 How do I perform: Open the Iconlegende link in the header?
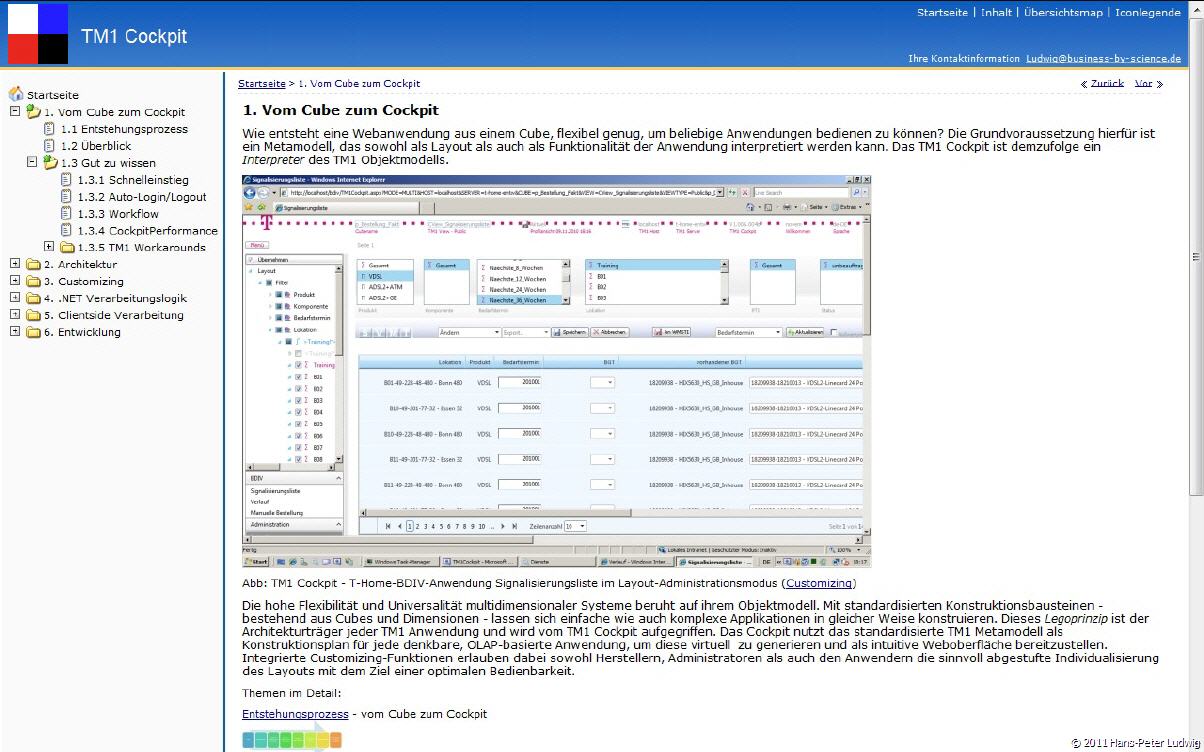point(1148,13)
